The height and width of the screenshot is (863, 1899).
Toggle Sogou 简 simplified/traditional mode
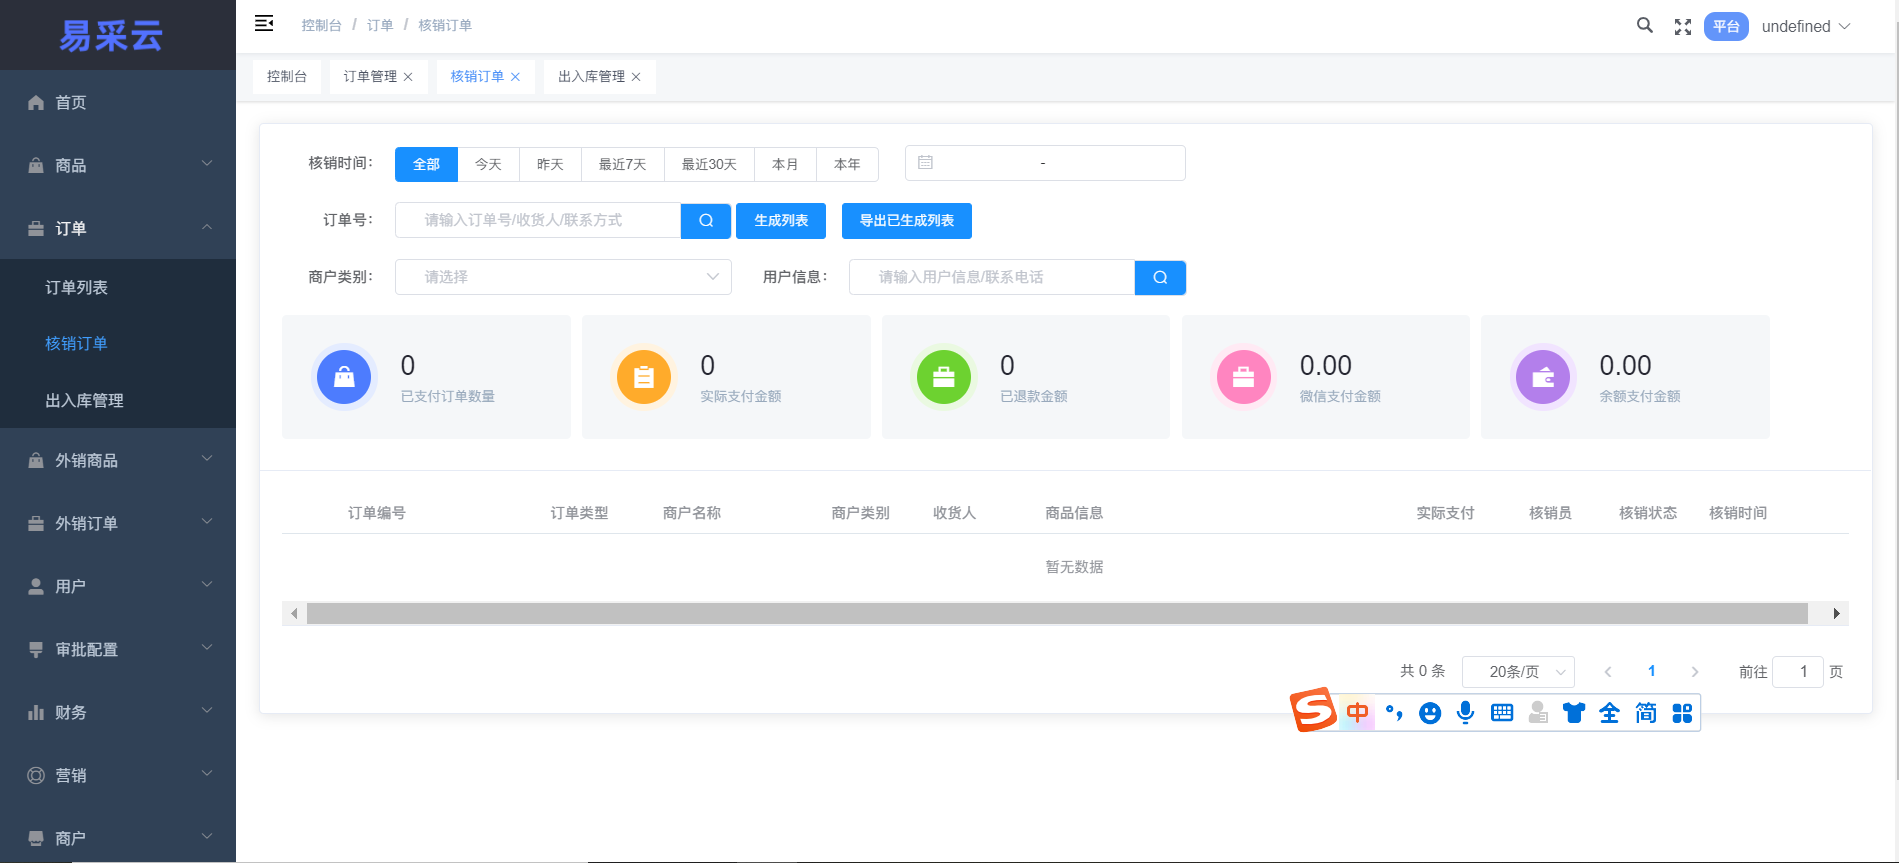[1646, 713]
